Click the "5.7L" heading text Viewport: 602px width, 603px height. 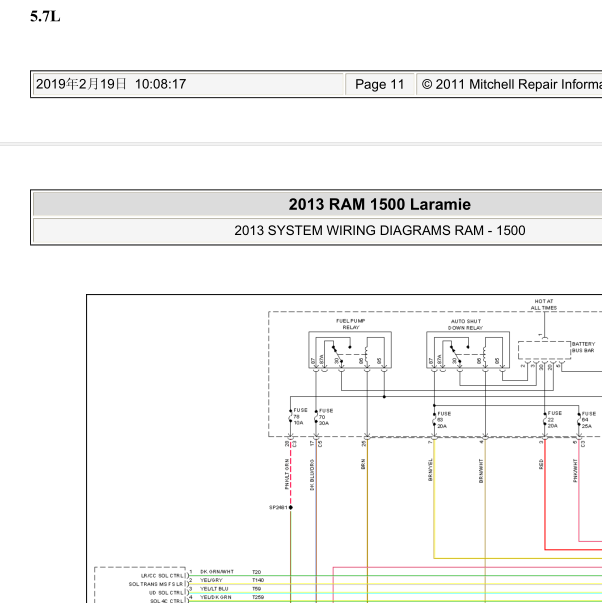[x=45, y=17]
